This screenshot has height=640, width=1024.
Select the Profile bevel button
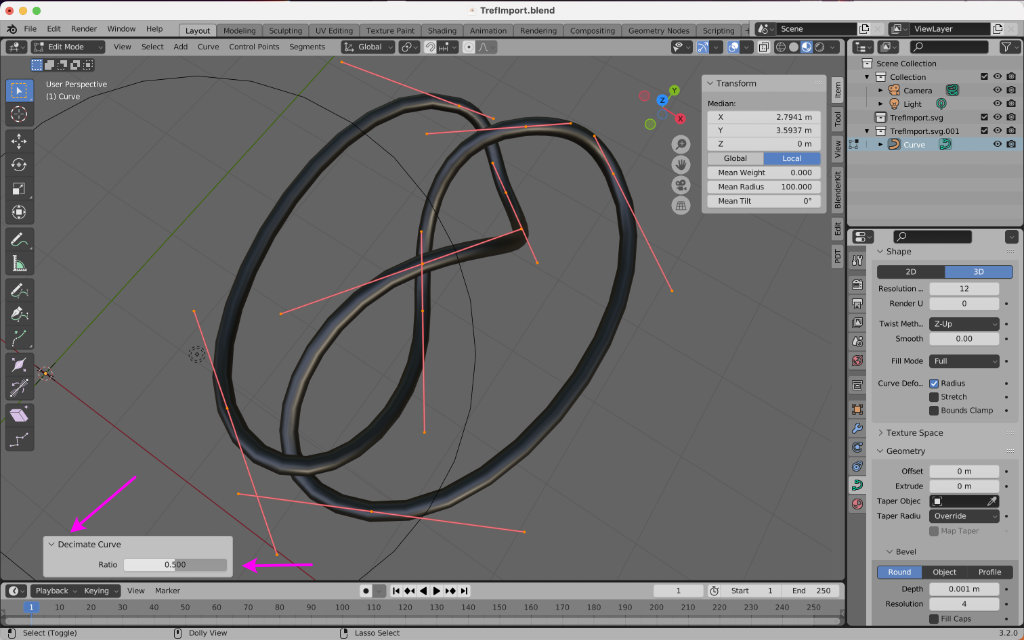tap(989, 572)
